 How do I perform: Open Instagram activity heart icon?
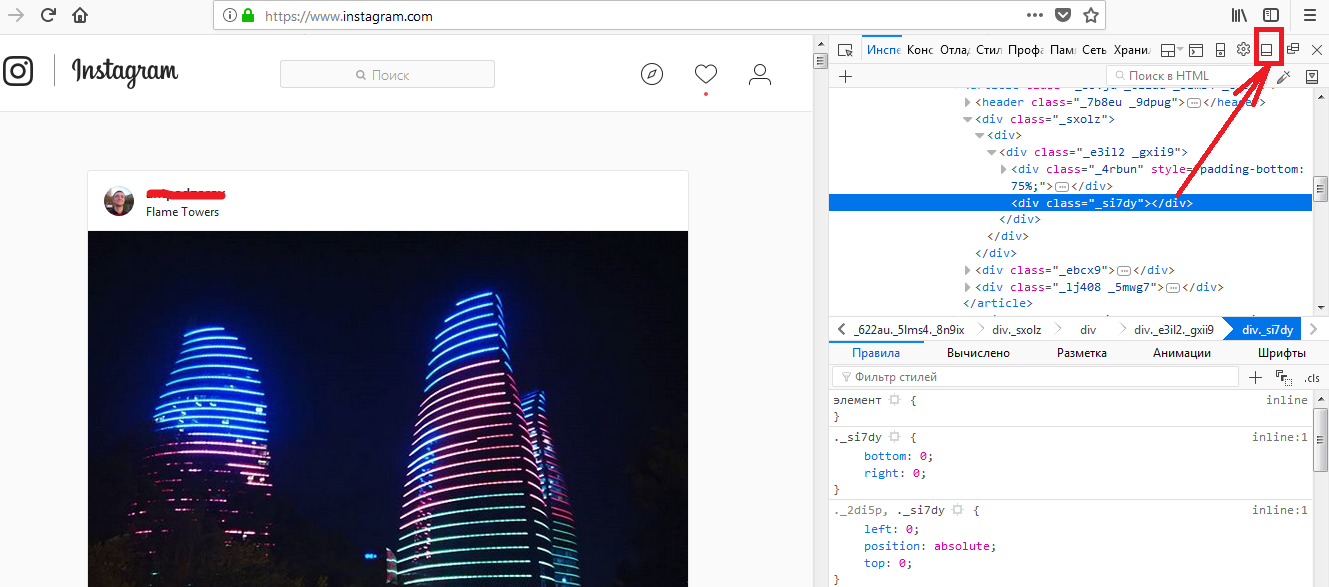point(706,74)
